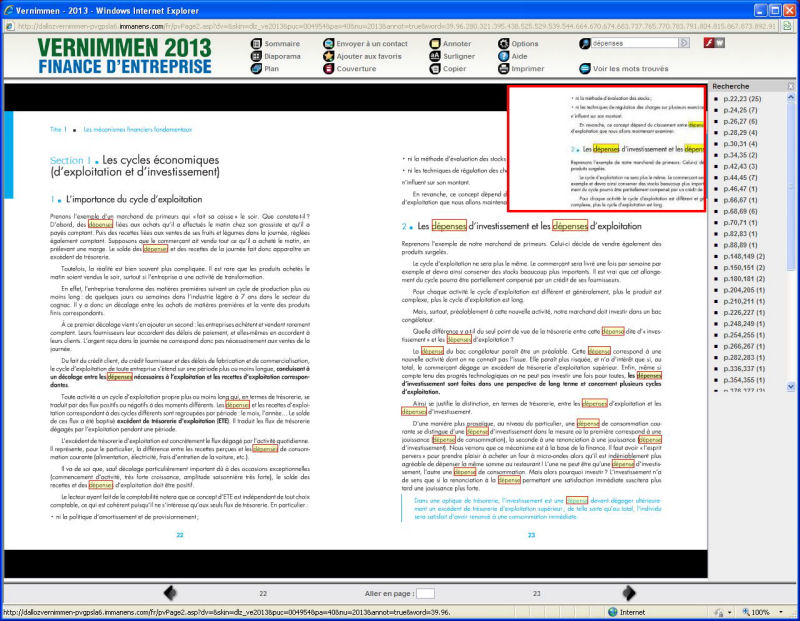This screenshot has width=800, height=621.
Task: Open the Aide help
Action: click(513, 56)
